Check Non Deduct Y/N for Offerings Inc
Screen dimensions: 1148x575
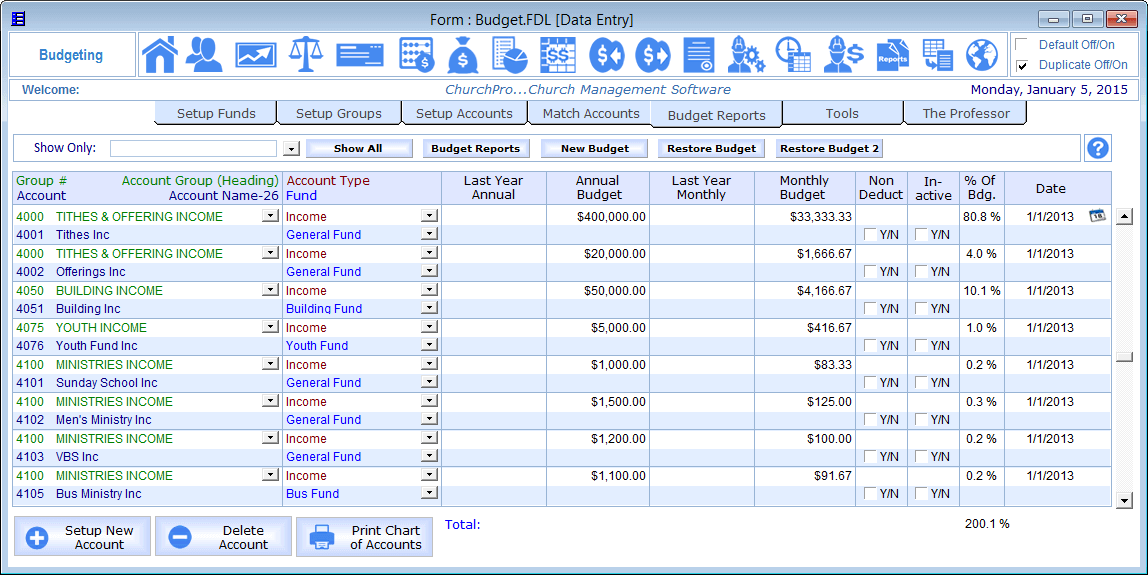click(870, 271)
